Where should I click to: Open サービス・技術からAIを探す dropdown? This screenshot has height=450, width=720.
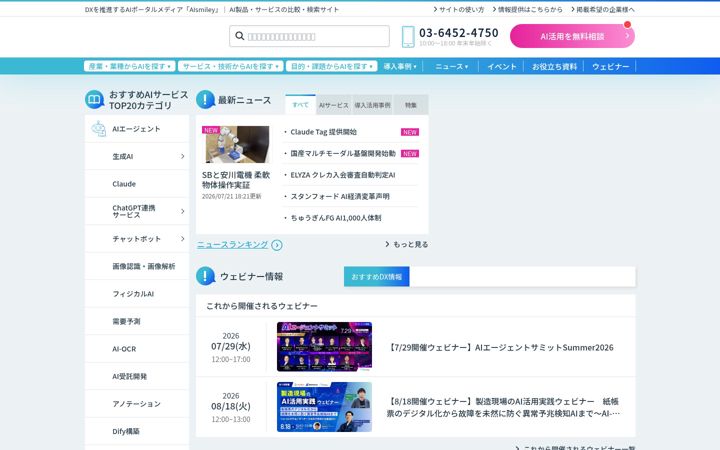point(231,66)
